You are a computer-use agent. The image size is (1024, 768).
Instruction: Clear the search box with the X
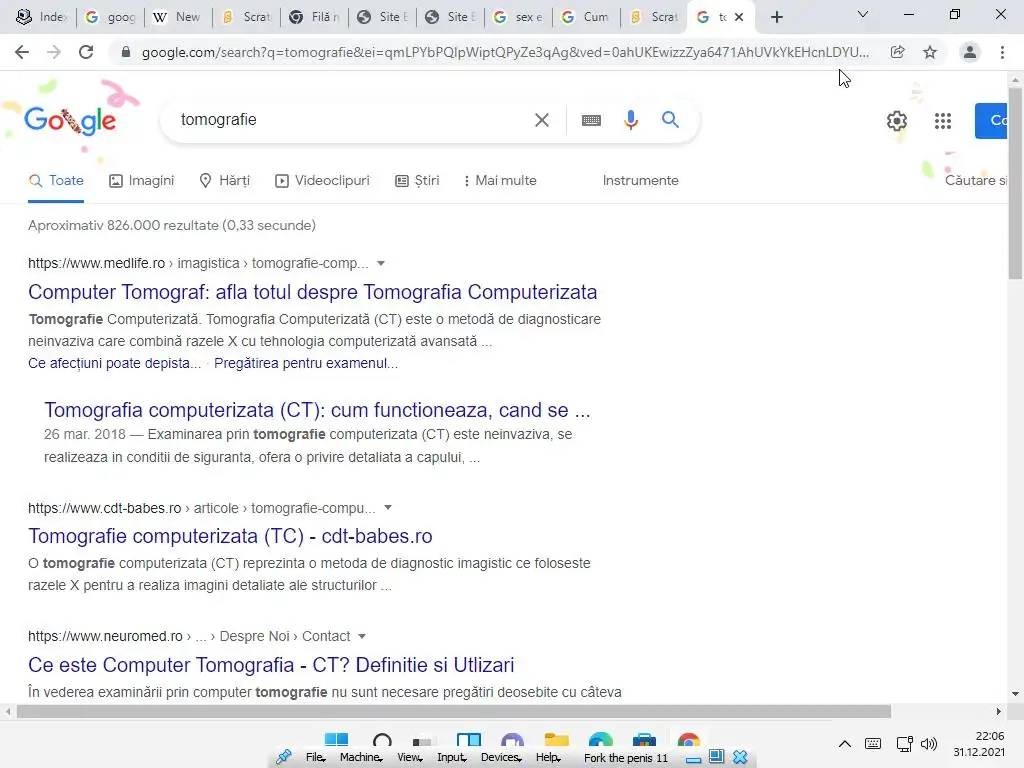pyautogui.click(x=541, y=120)
